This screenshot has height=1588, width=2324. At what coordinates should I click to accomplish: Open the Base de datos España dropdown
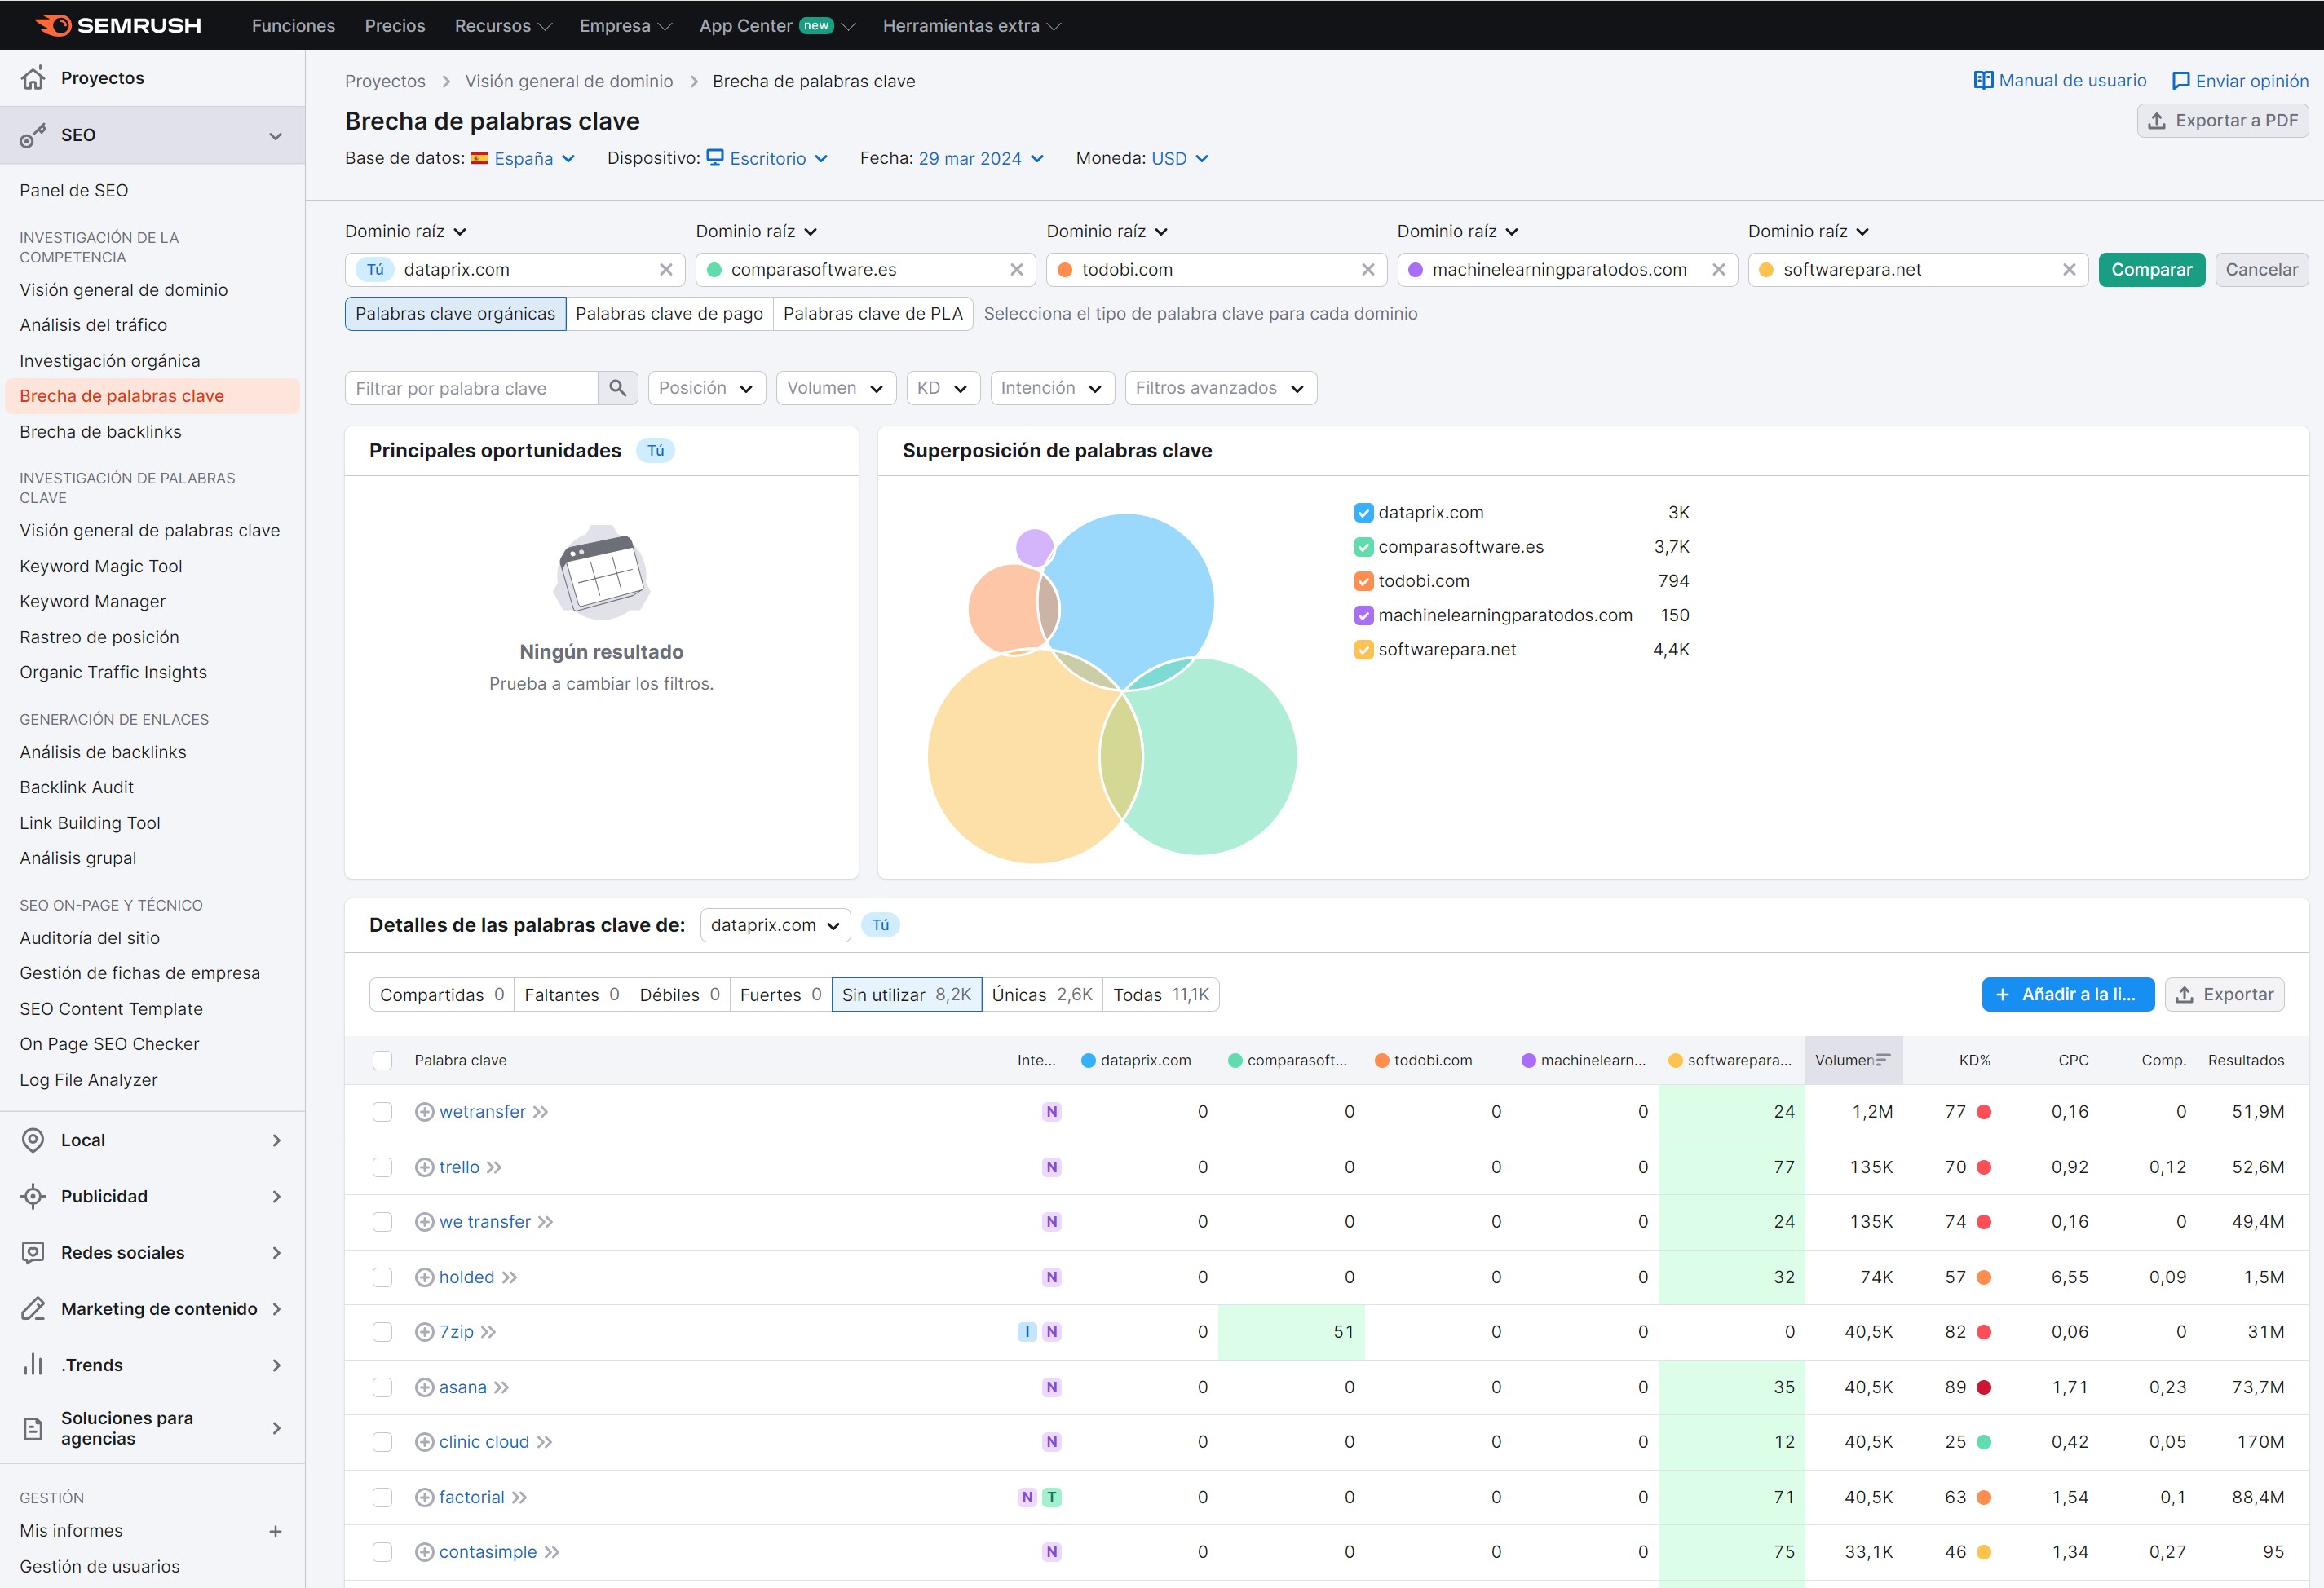[524, 158]
